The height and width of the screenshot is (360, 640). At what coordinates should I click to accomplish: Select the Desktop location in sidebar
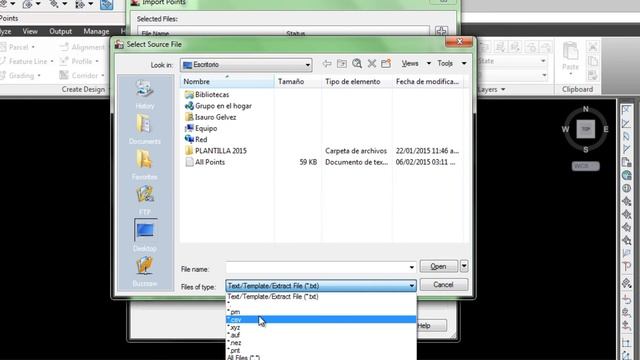coord(145,235)
